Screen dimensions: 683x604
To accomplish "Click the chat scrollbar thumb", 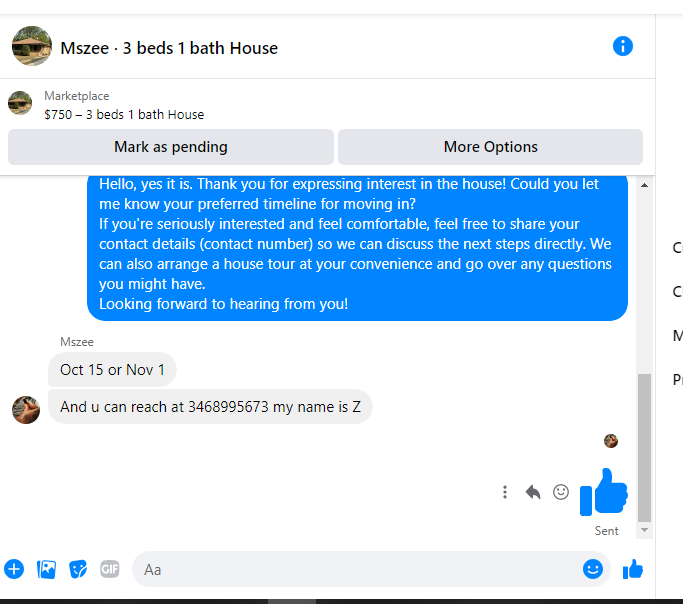I will pyautogui.click(x=644, y=447).
